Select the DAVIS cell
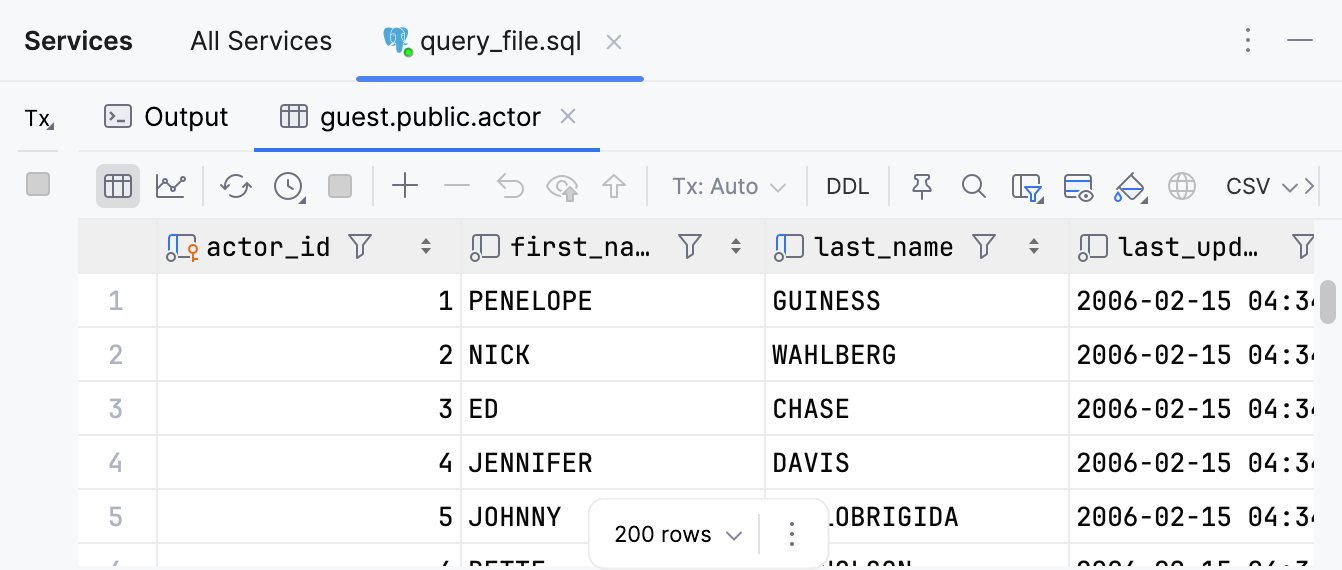The image size is (1342, 570). (916, 462)
